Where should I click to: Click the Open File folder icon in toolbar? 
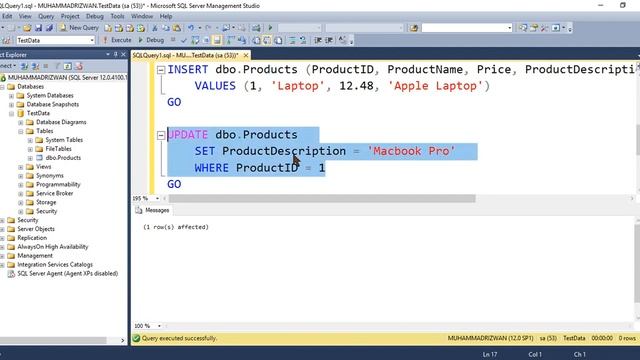pos(27,28)
